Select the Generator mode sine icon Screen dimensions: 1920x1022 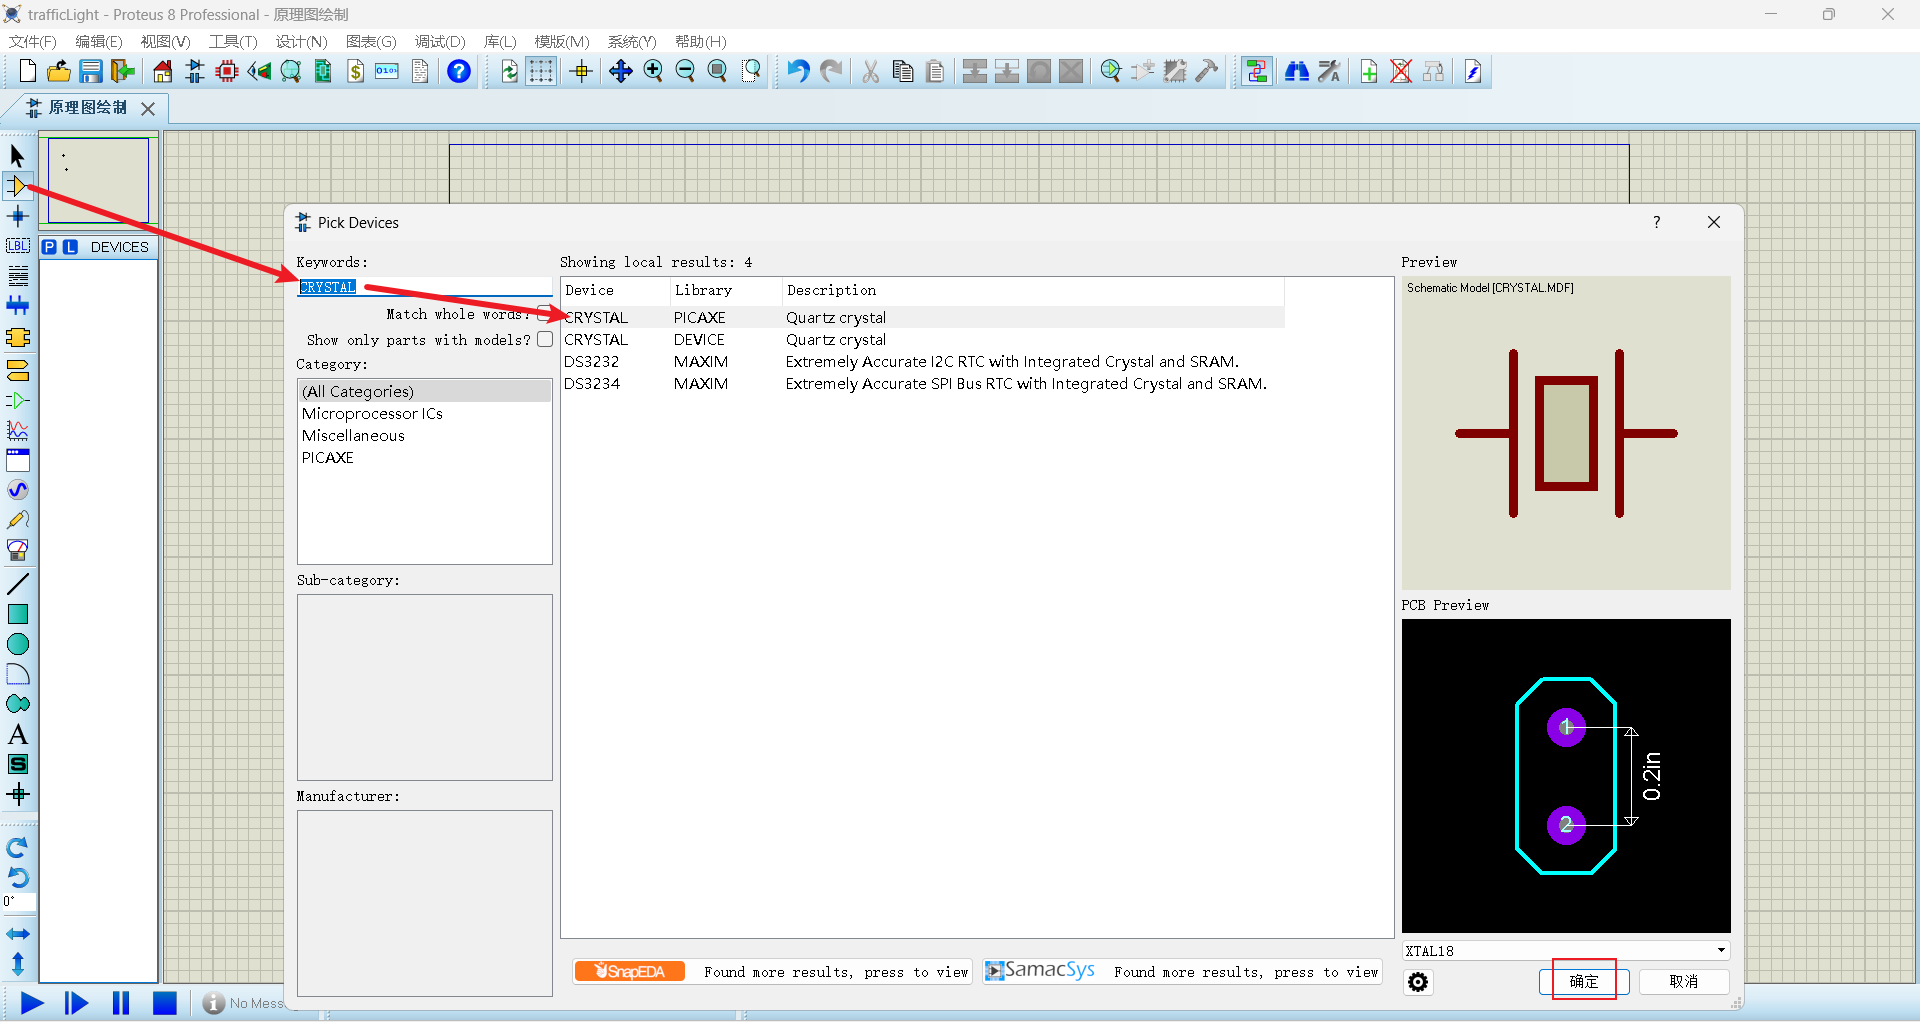point(17,490)
